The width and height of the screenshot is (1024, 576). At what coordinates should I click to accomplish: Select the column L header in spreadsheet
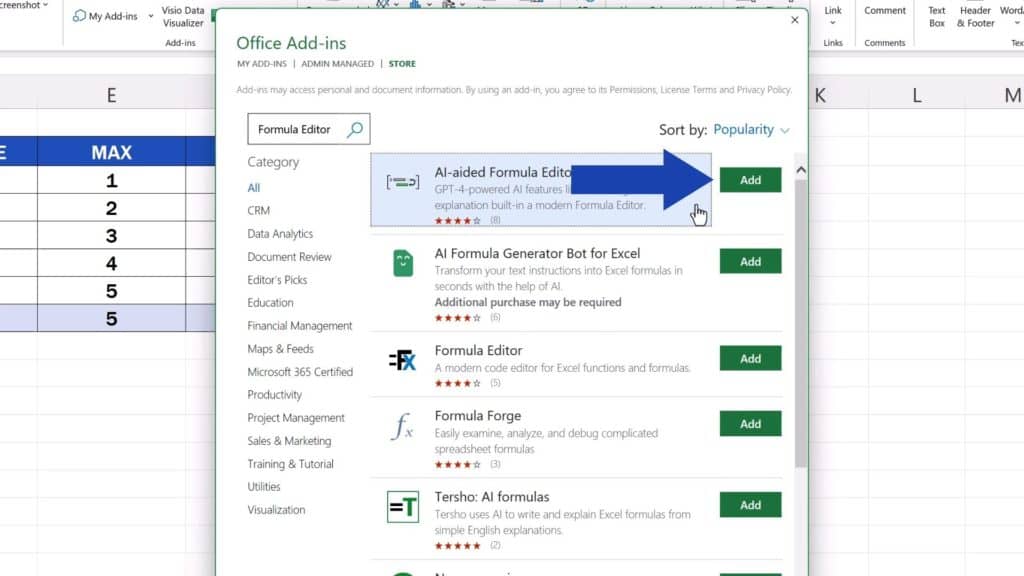coord(917,95)
